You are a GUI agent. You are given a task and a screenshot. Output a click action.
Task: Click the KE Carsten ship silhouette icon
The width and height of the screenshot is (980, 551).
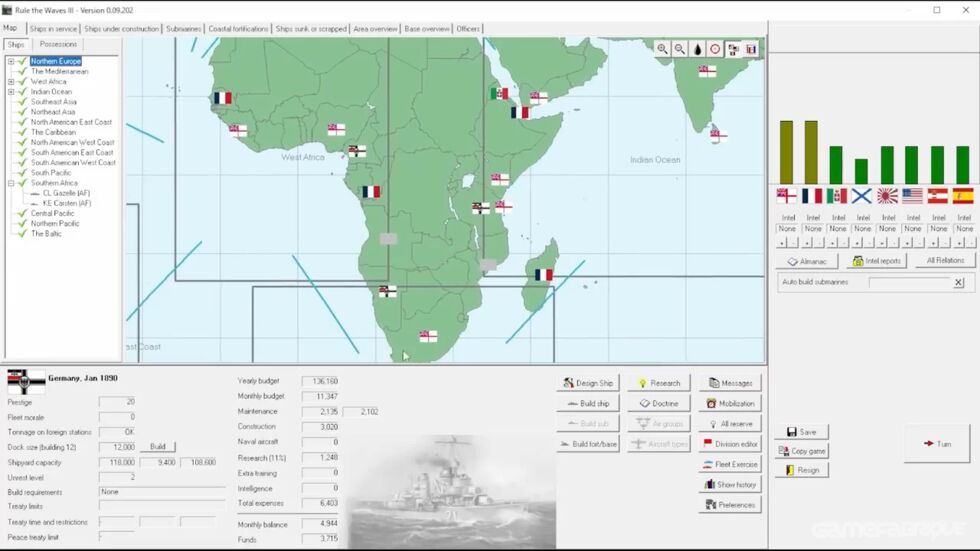pyautogui.click(x=35, y=204)
